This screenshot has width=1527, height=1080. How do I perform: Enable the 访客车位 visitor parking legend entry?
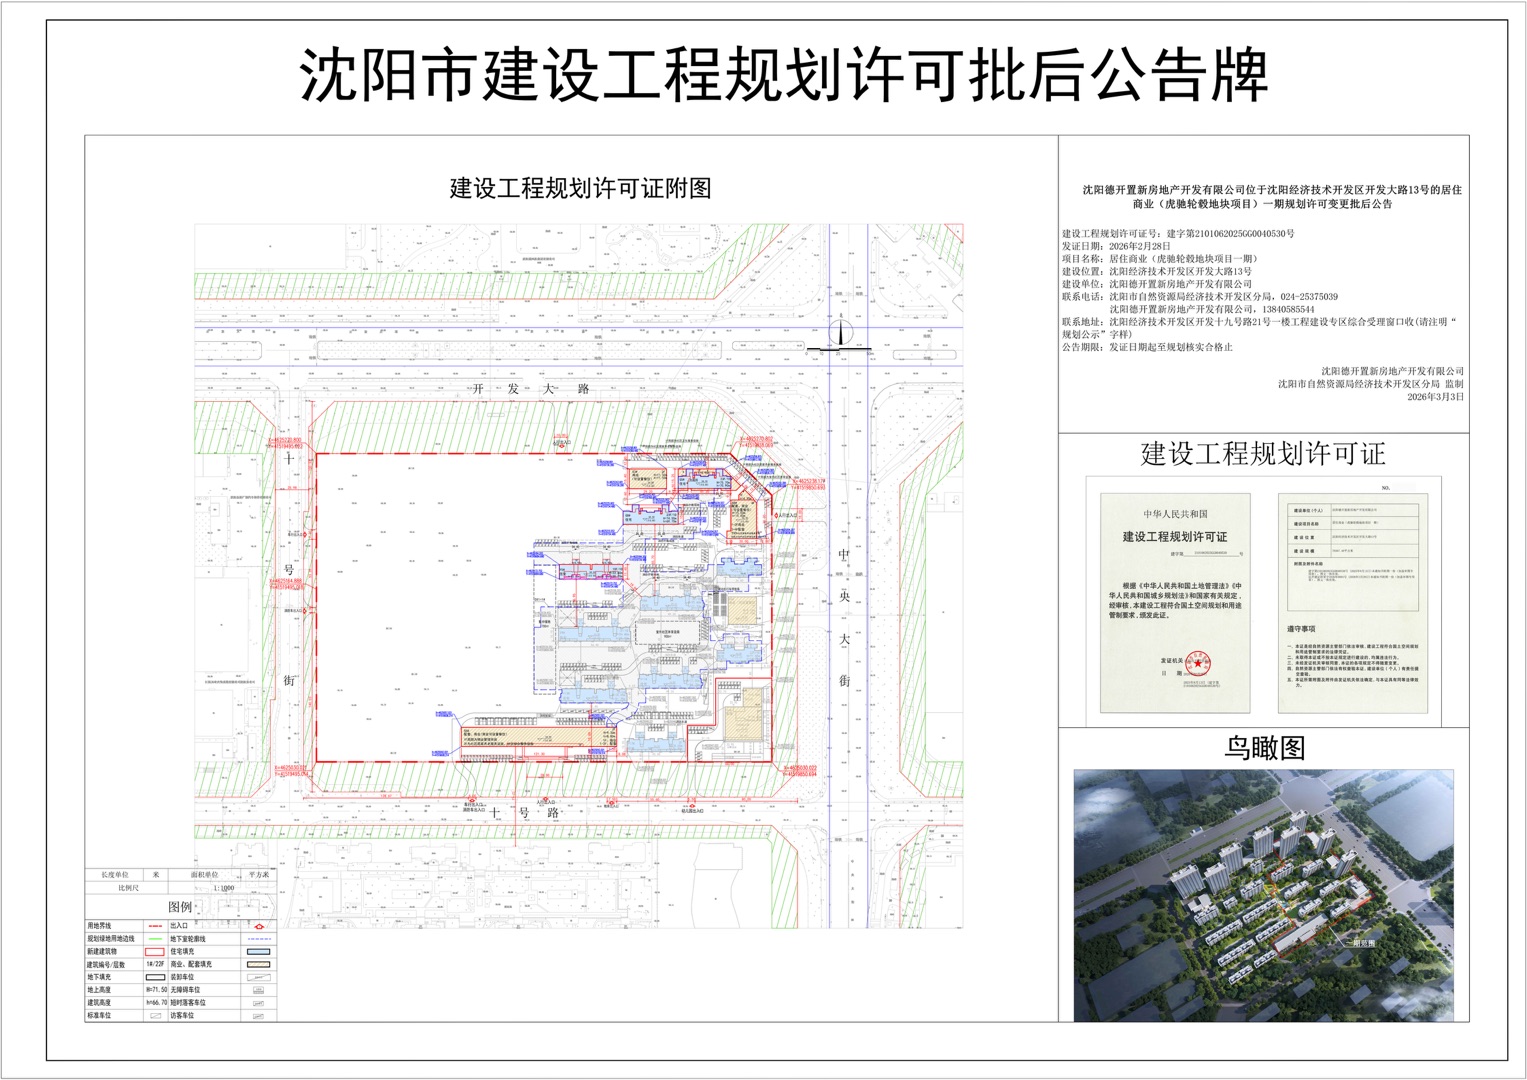tap(259, 1016)
